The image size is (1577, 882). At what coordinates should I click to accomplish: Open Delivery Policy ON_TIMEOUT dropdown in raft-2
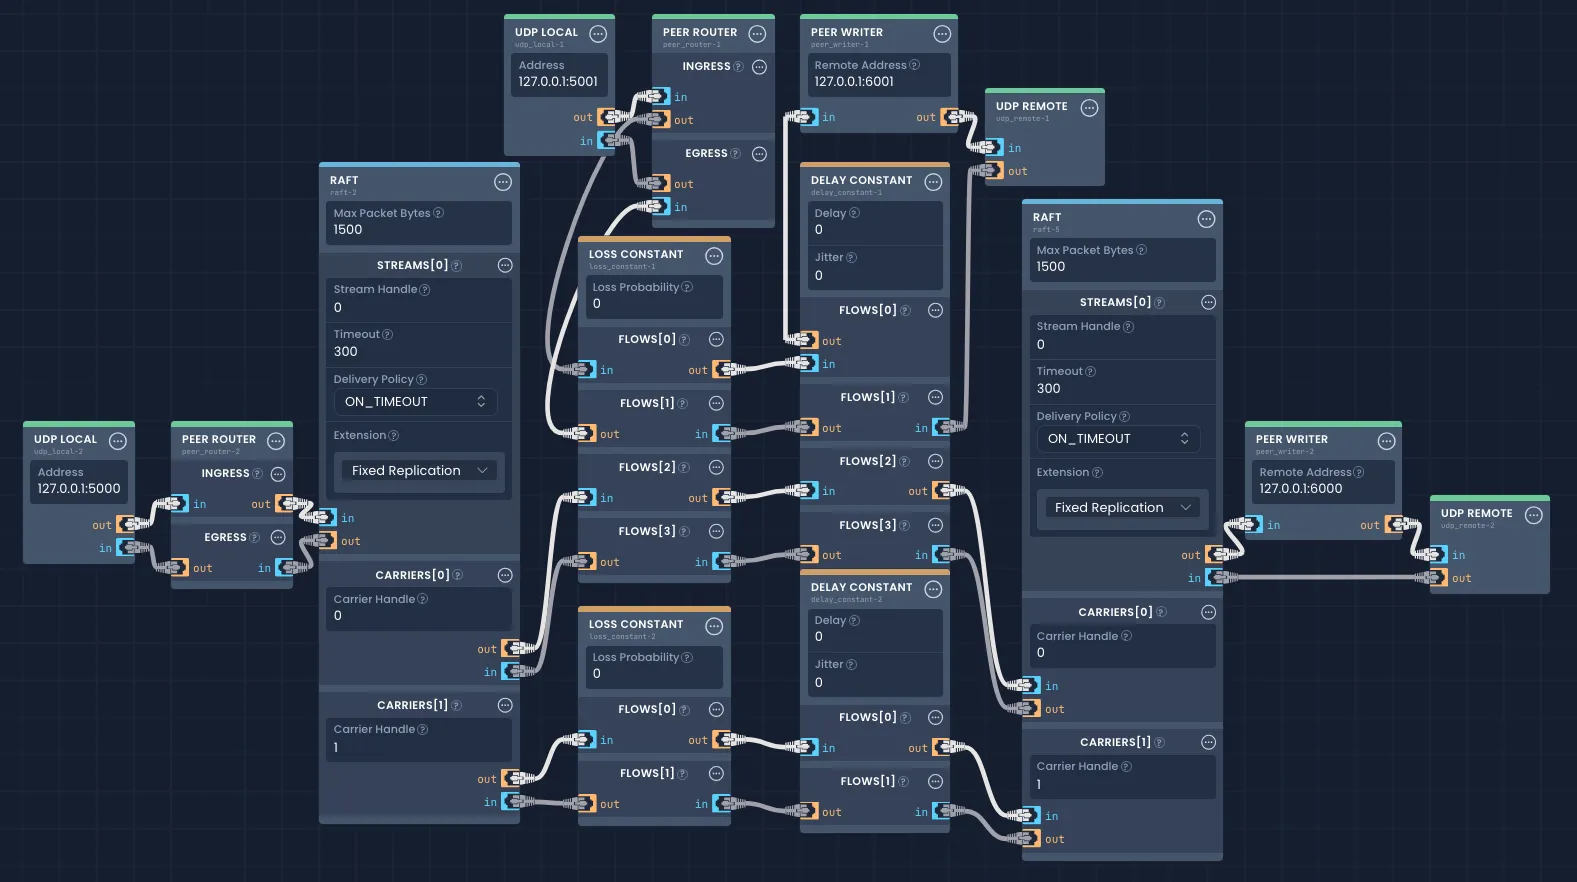pyautogui.click(x=415, y=402)
